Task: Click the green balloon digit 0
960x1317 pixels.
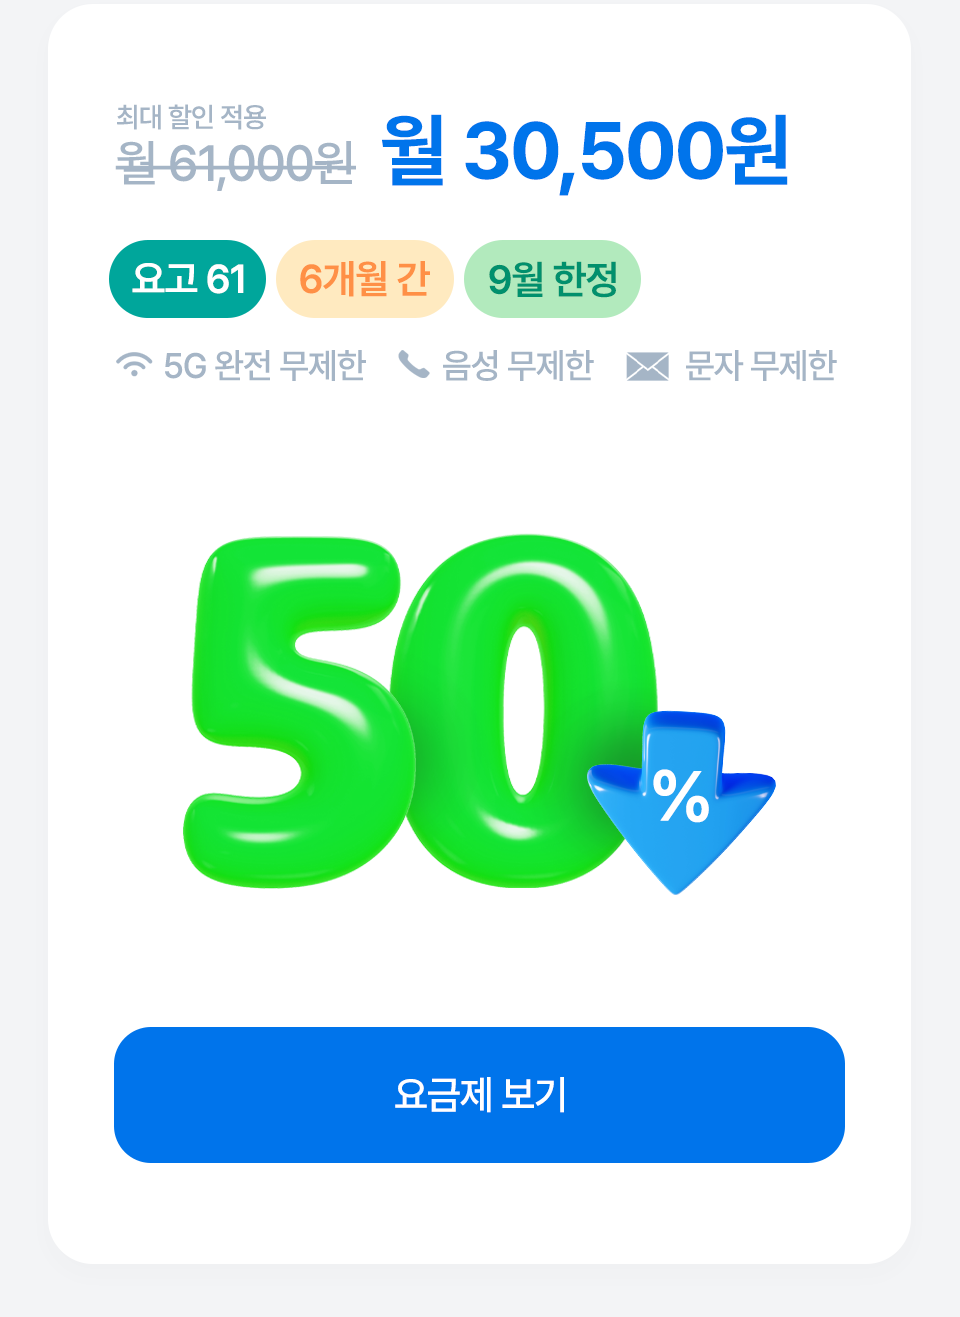Action: [x=522, y=711]
